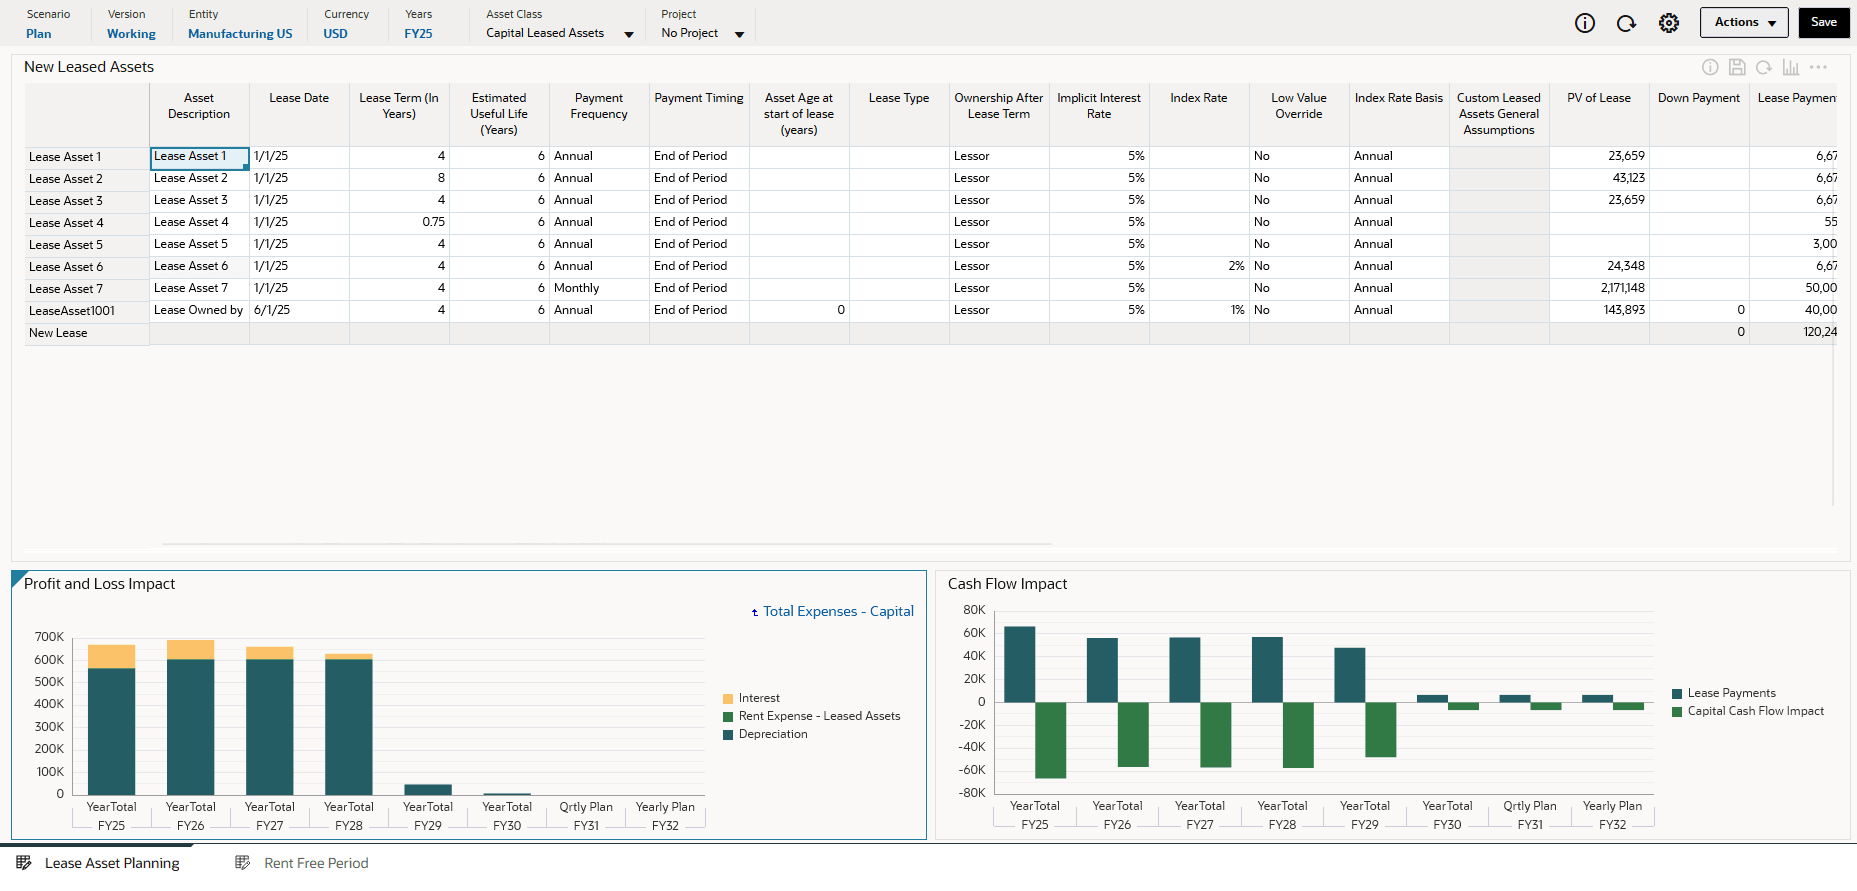Click the top toolbar information icon

[x=1585, y=23]
